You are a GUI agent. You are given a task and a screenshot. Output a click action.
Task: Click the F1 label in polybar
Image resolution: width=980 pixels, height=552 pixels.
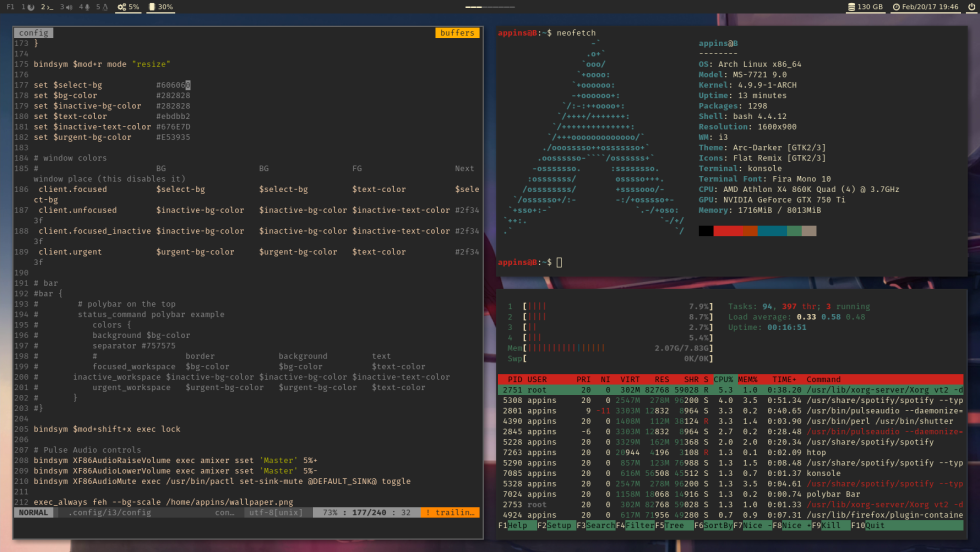(x=10, y=7)
